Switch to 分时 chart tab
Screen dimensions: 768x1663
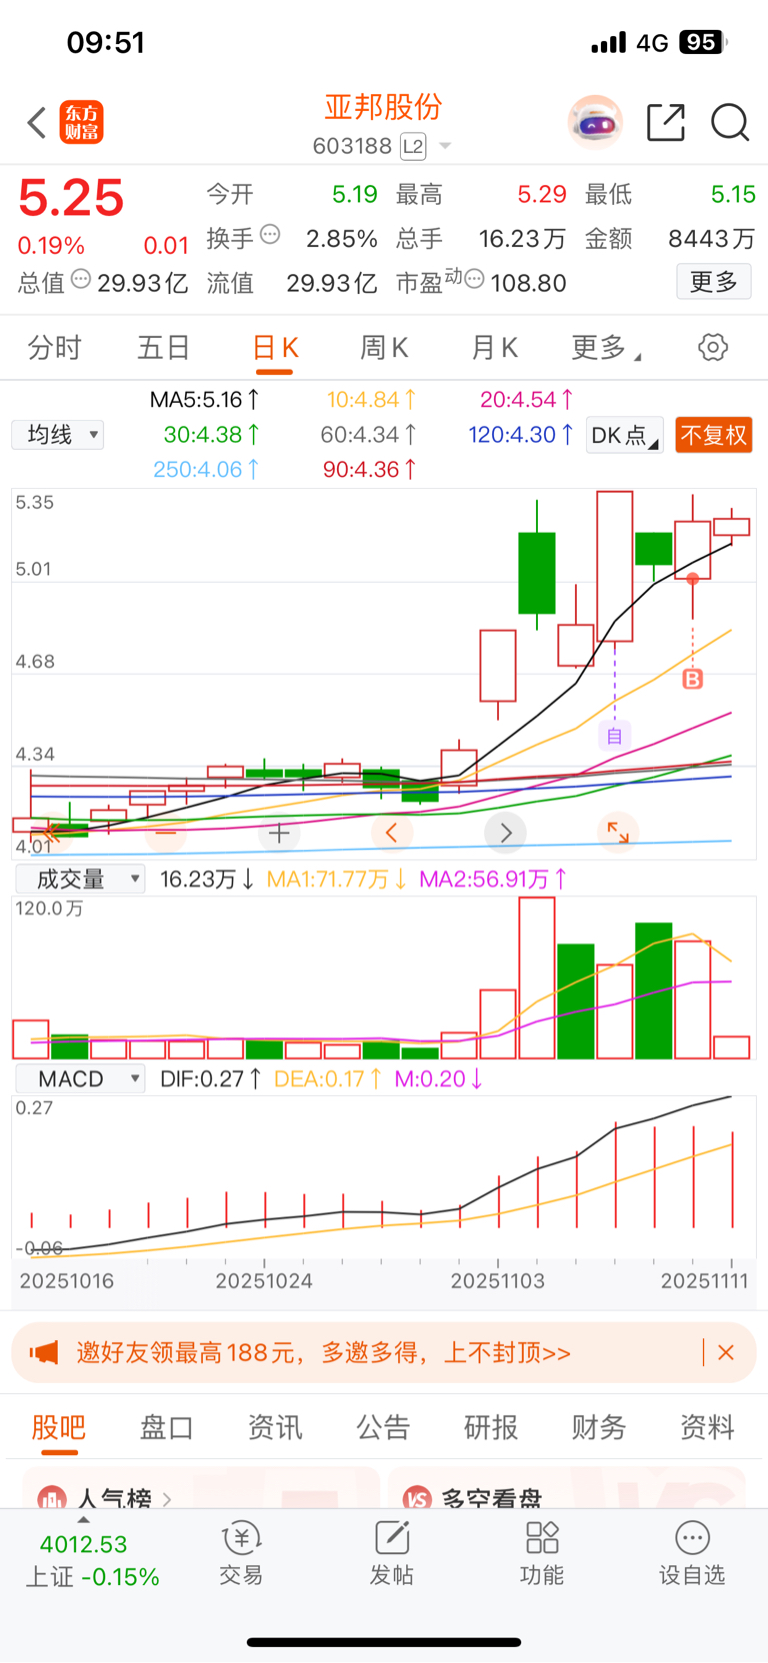(54, 348)
